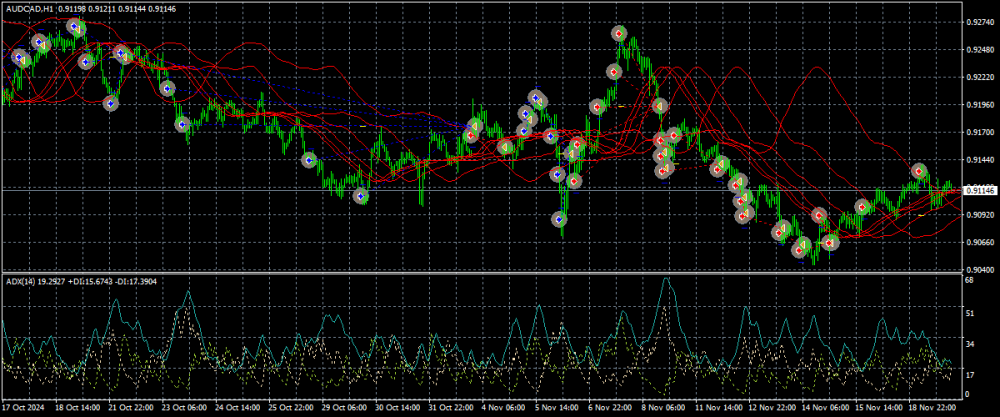Click the red marker just below the highest peak marker
The height and width of the screenshot is (417, 1000).
(613, 72)
